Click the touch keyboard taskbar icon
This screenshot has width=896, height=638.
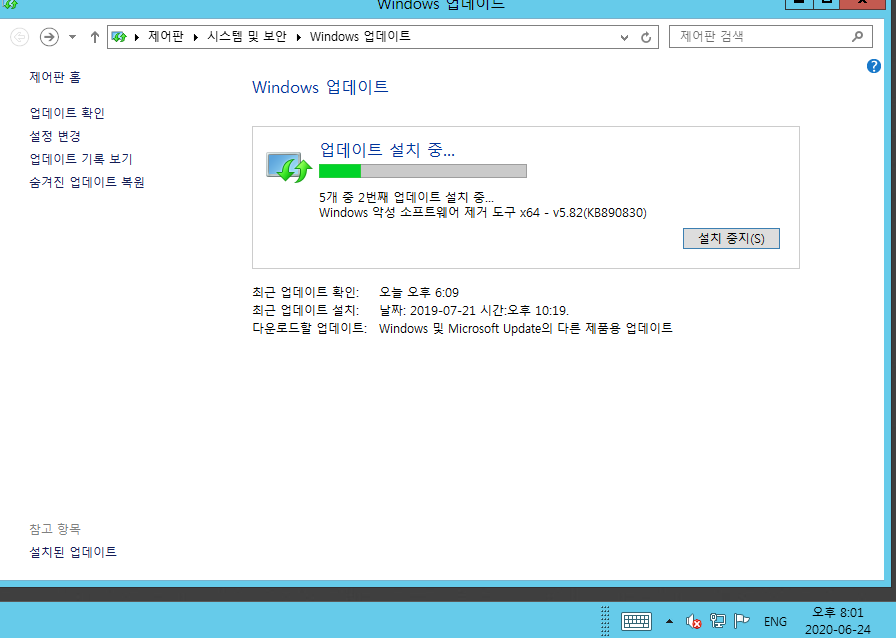(636, 621)
